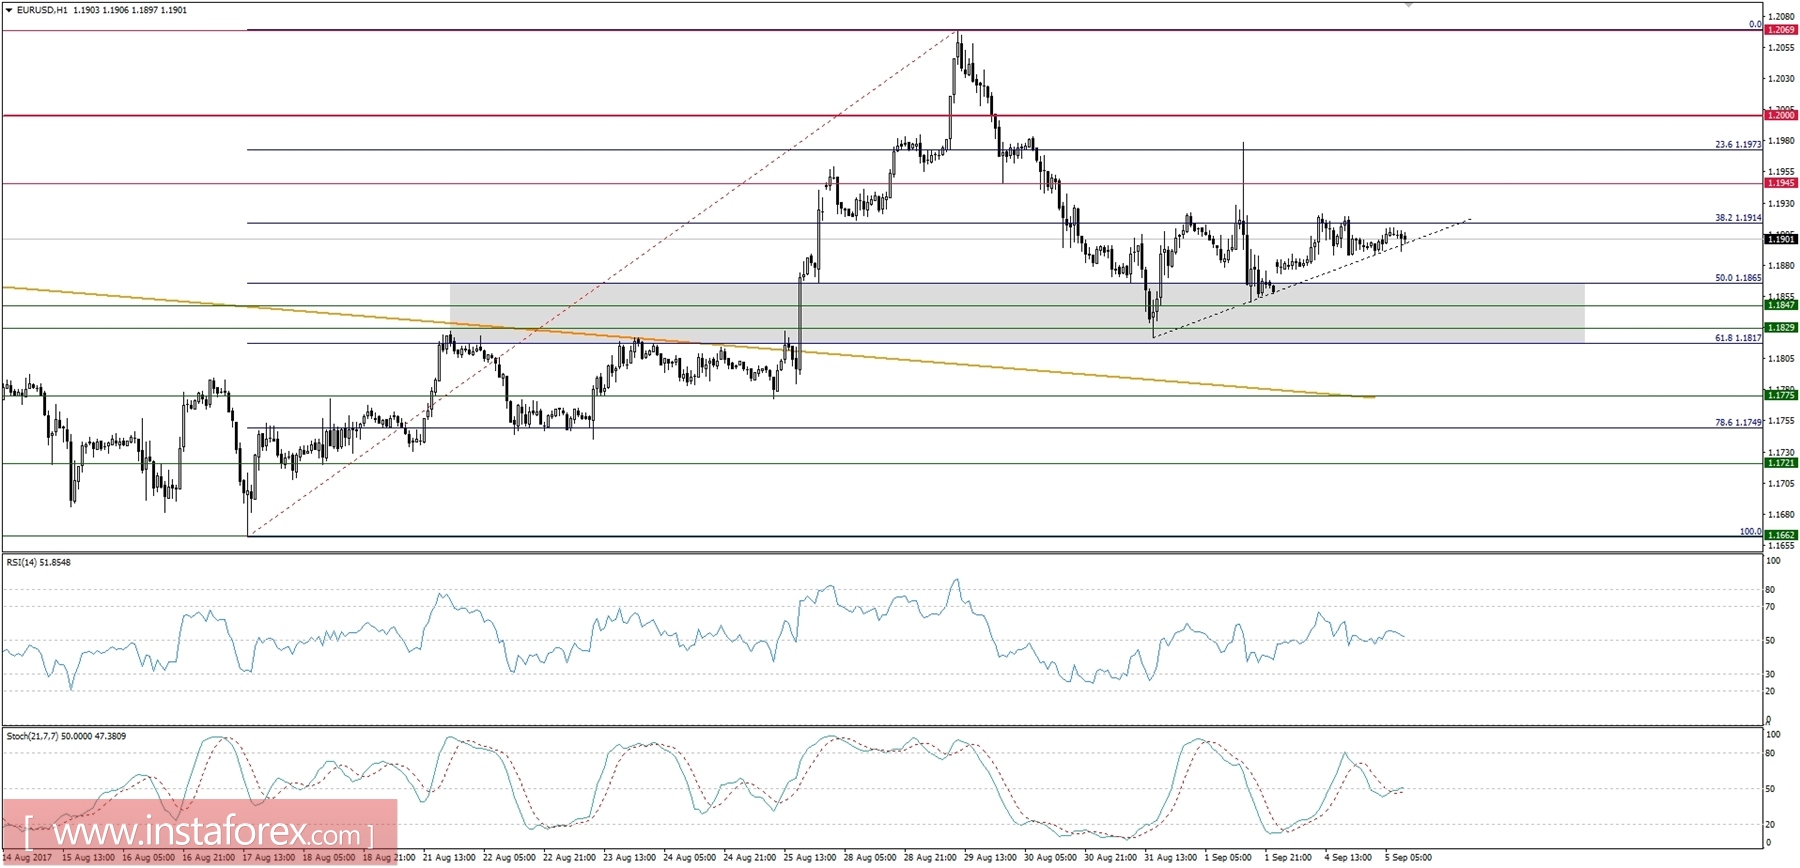1800x868 pixels.
Task: Click the 1.1930 price axis value
Action: [1781, 203]
